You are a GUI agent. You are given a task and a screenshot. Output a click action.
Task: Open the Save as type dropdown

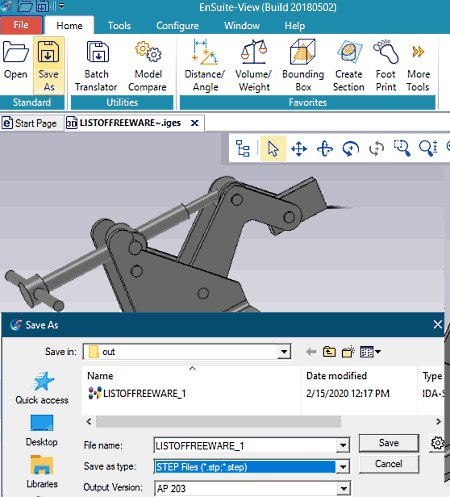343,467
